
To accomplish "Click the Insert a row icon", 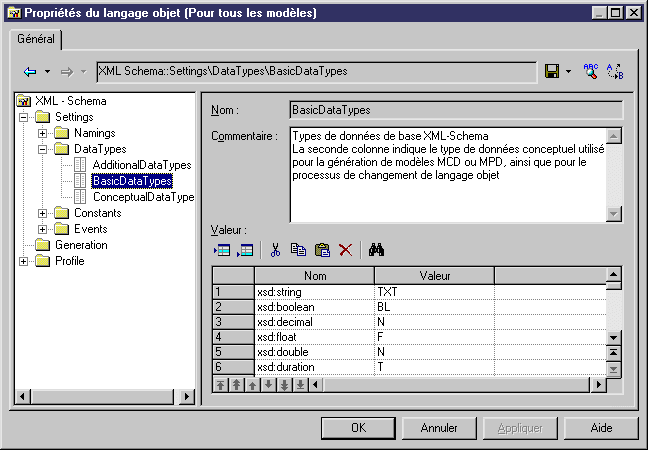I will point(221,250).
